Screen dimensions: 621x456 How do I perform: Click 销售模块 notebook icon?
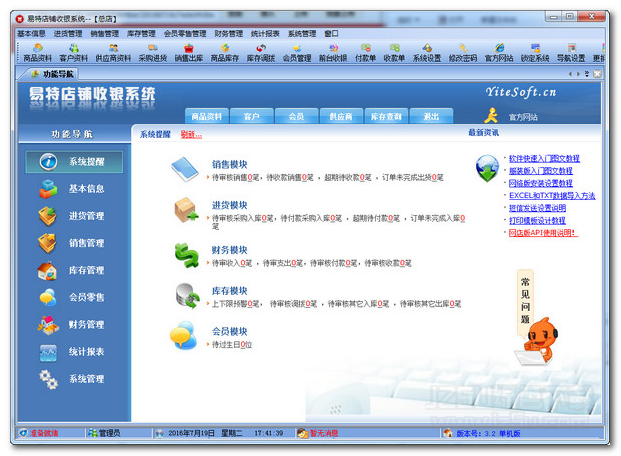[x=185, y=169]
